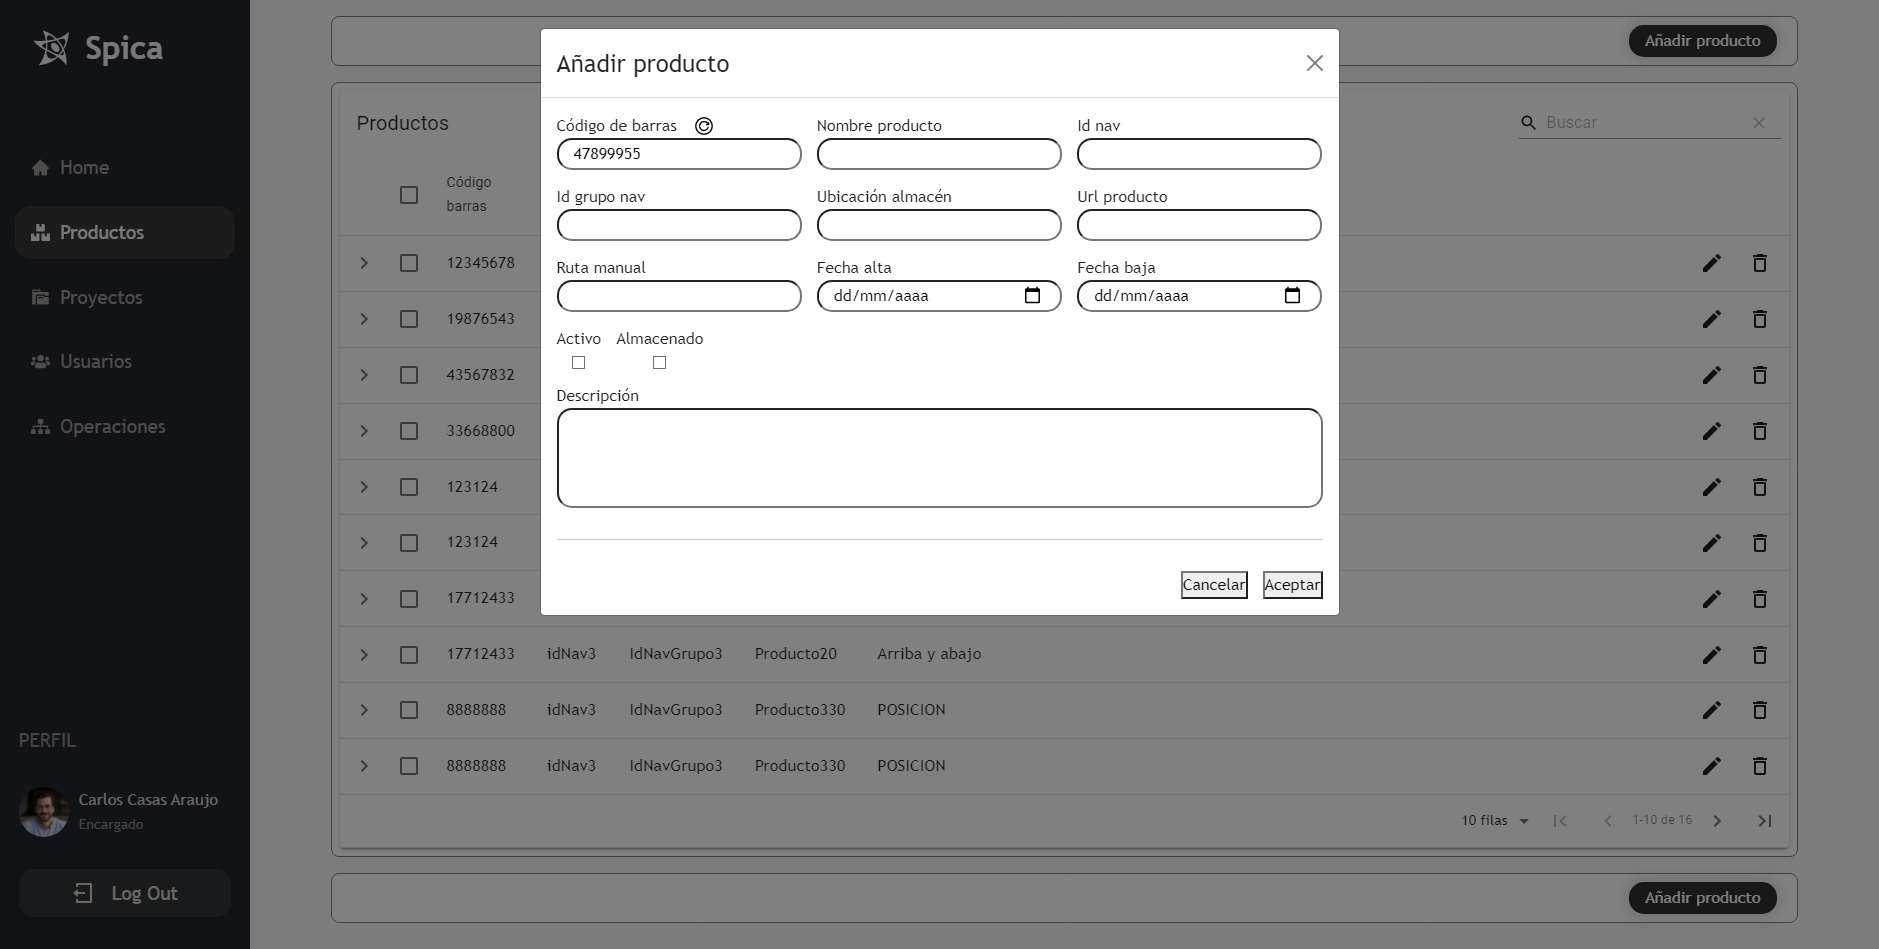The image size is (1879, 949).
Task: Select checkbox for row 19876543
Action: pyautogui.click(x=409, y=319)
